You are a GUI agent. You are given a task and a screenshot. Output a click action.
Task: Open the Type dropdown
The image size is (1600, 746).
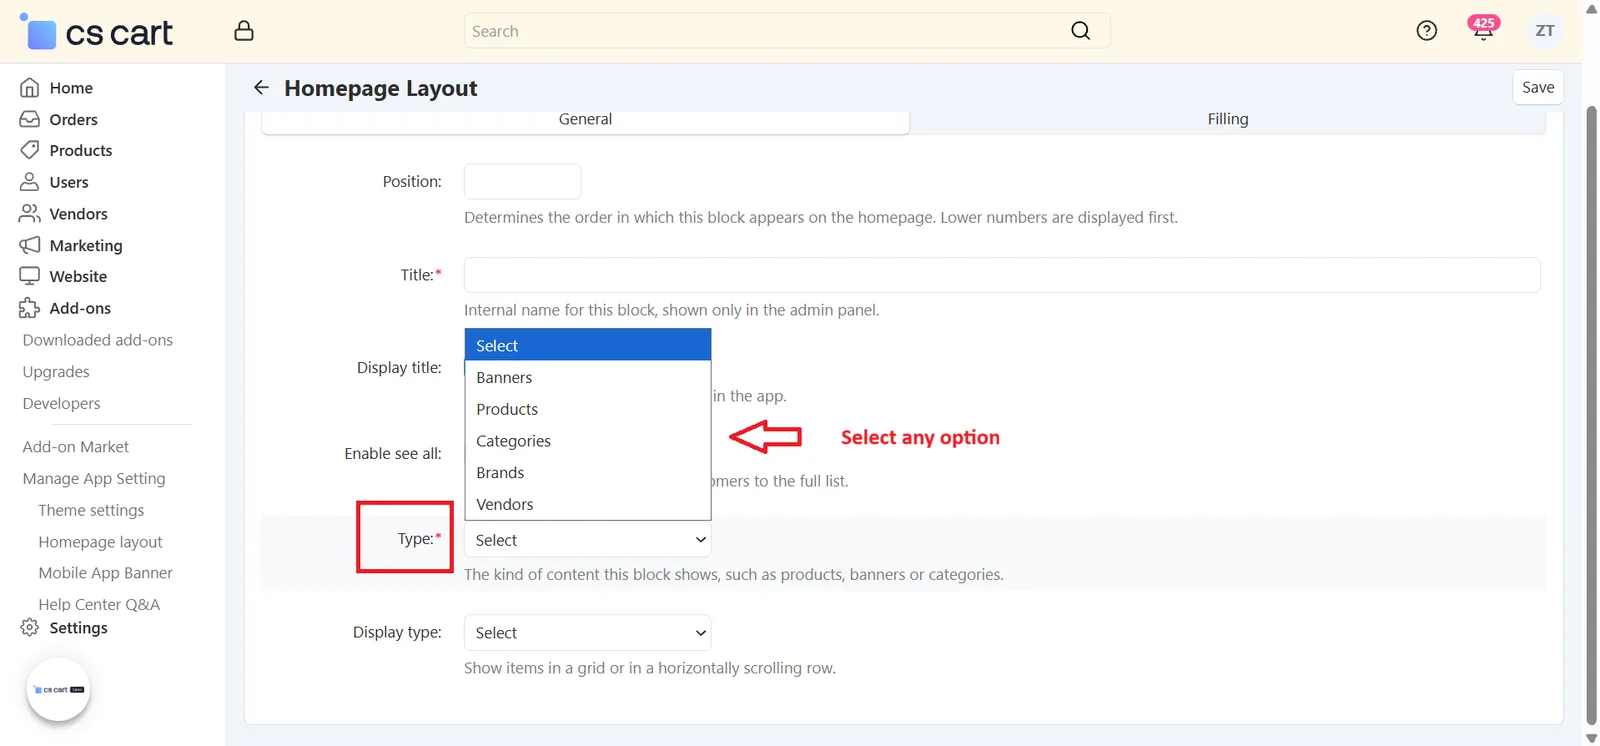[588, 540]
